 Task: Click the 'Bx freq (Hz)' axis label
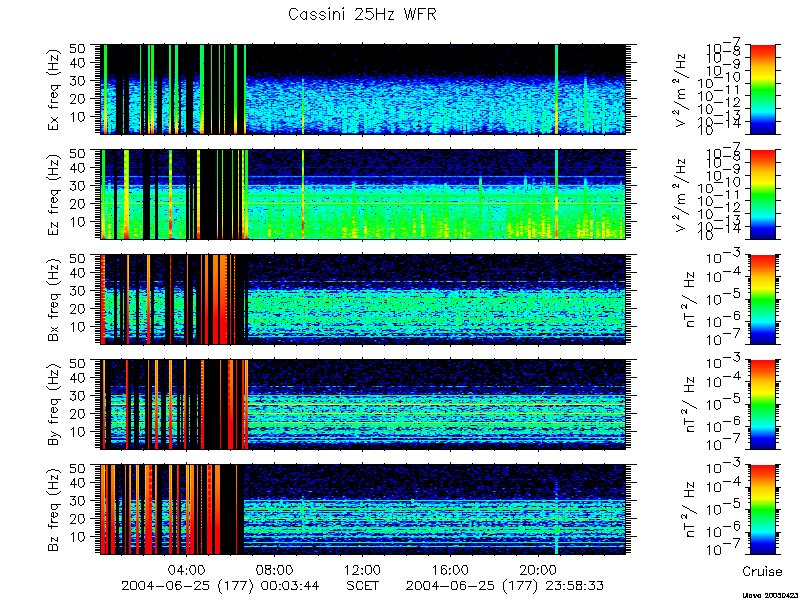(54, 299)
